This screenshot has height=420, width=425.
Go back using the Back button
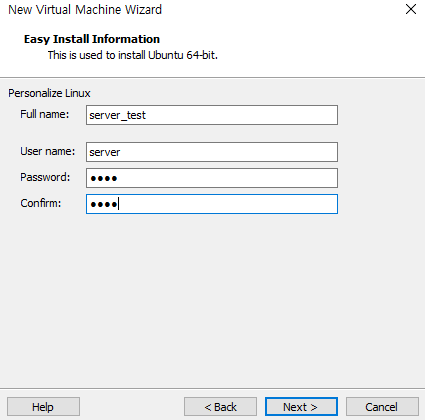(x=220, y=407)
